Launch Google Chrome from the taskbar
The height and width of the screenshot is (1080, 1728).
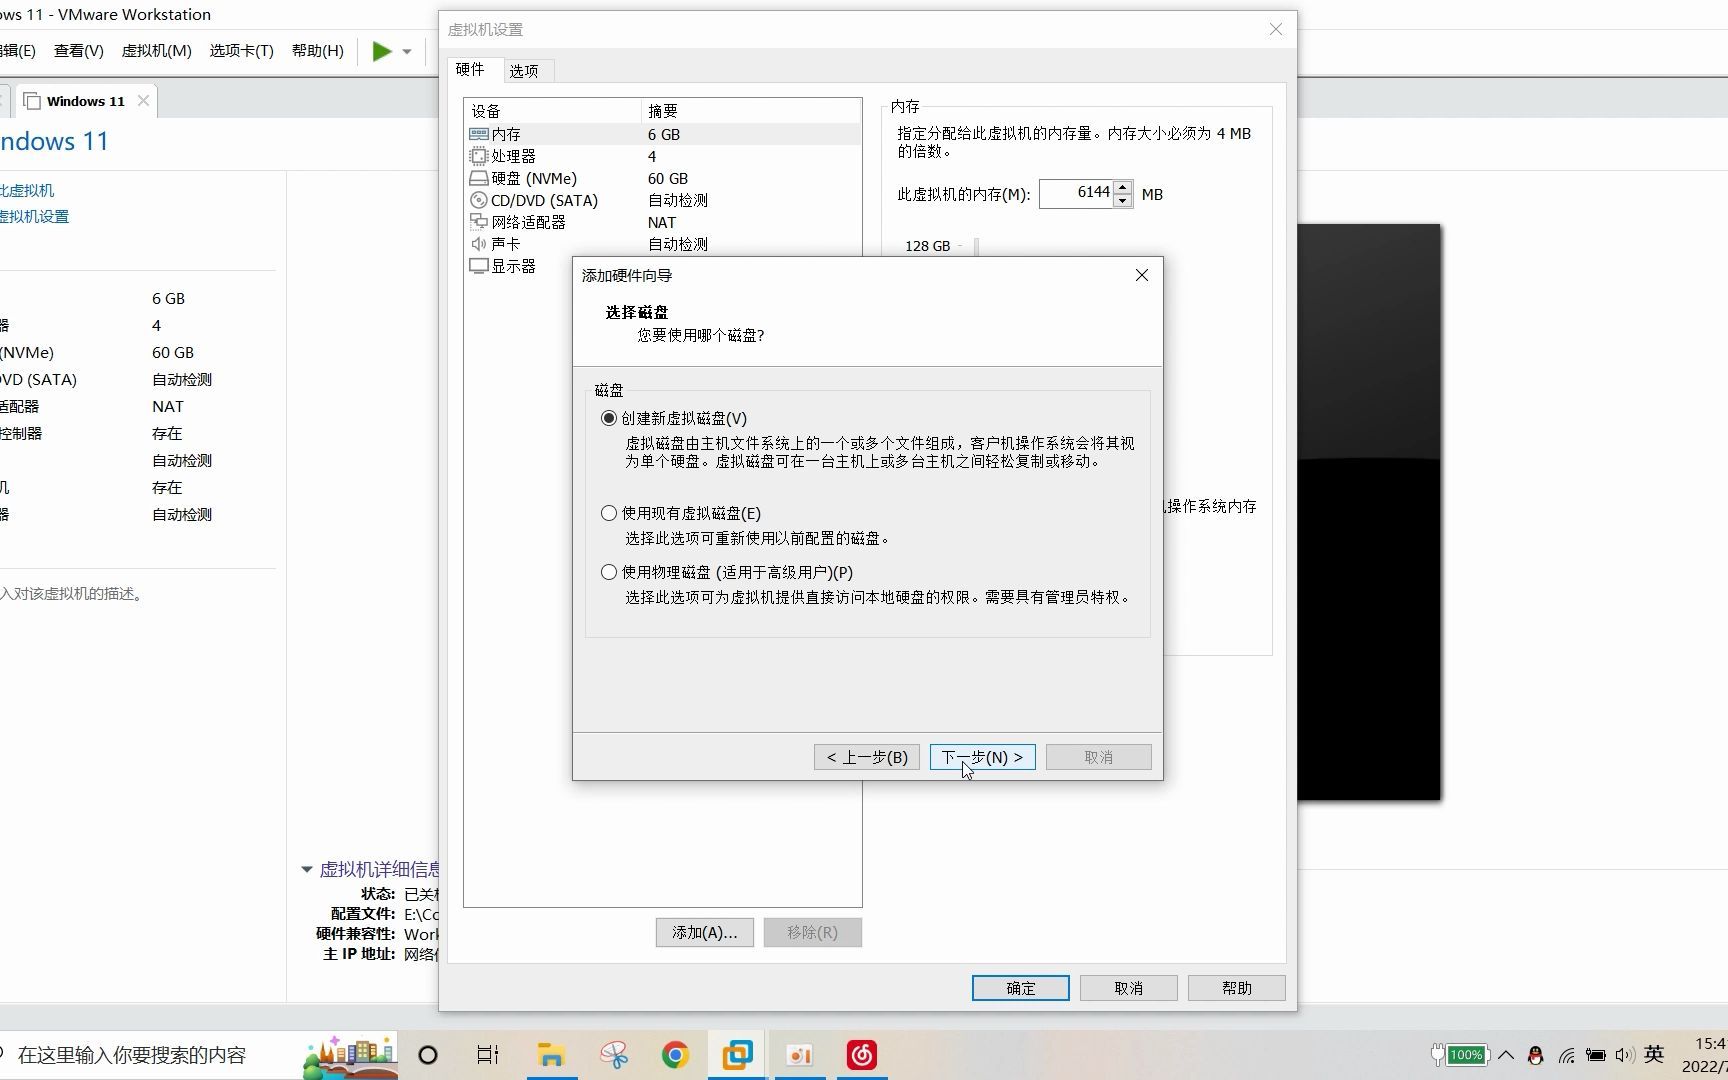point(675,1054)
